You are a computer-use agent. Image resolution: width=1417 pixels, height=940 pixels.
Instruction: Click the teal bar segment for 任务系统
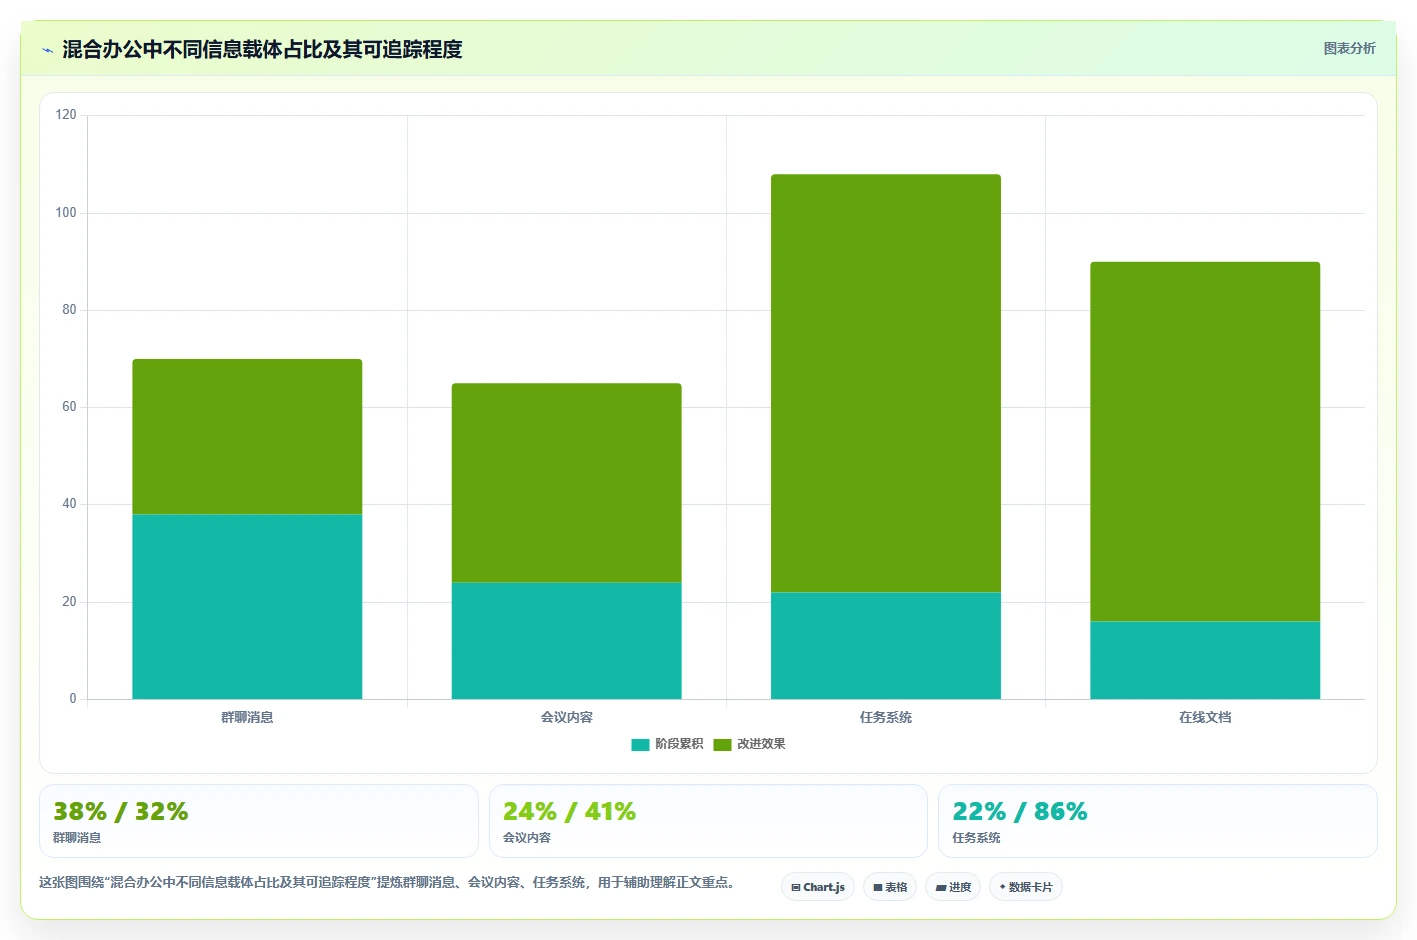tap(886, 646)
